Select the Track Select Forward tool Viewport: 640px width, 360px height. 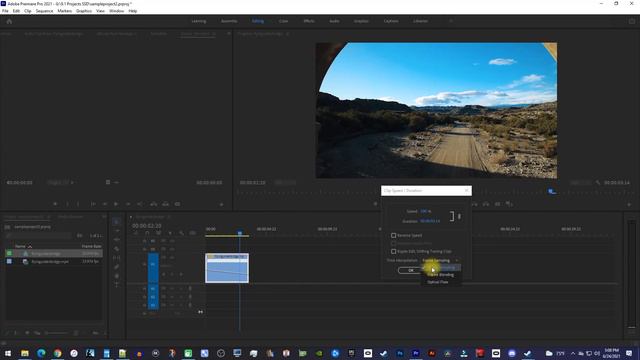(x=116, y=231)
